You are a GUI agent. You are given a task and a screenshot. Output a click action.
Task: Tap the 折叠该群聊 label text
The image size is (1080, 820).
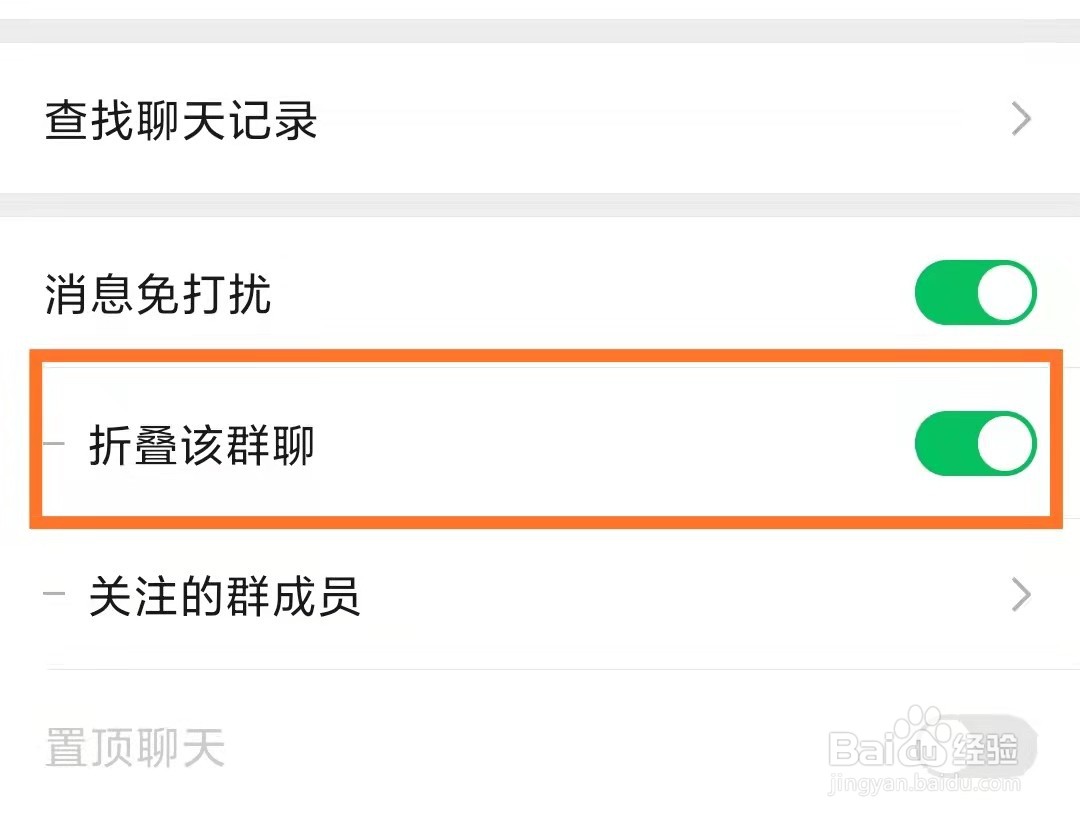pos(202,445)
